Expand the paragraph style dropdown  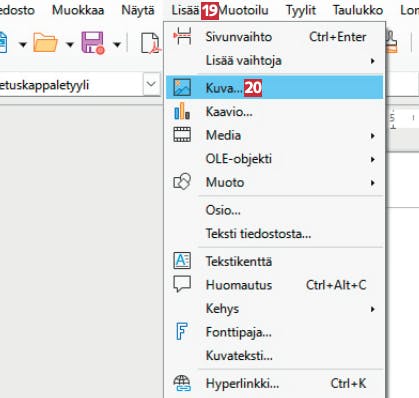pos(151,84)
